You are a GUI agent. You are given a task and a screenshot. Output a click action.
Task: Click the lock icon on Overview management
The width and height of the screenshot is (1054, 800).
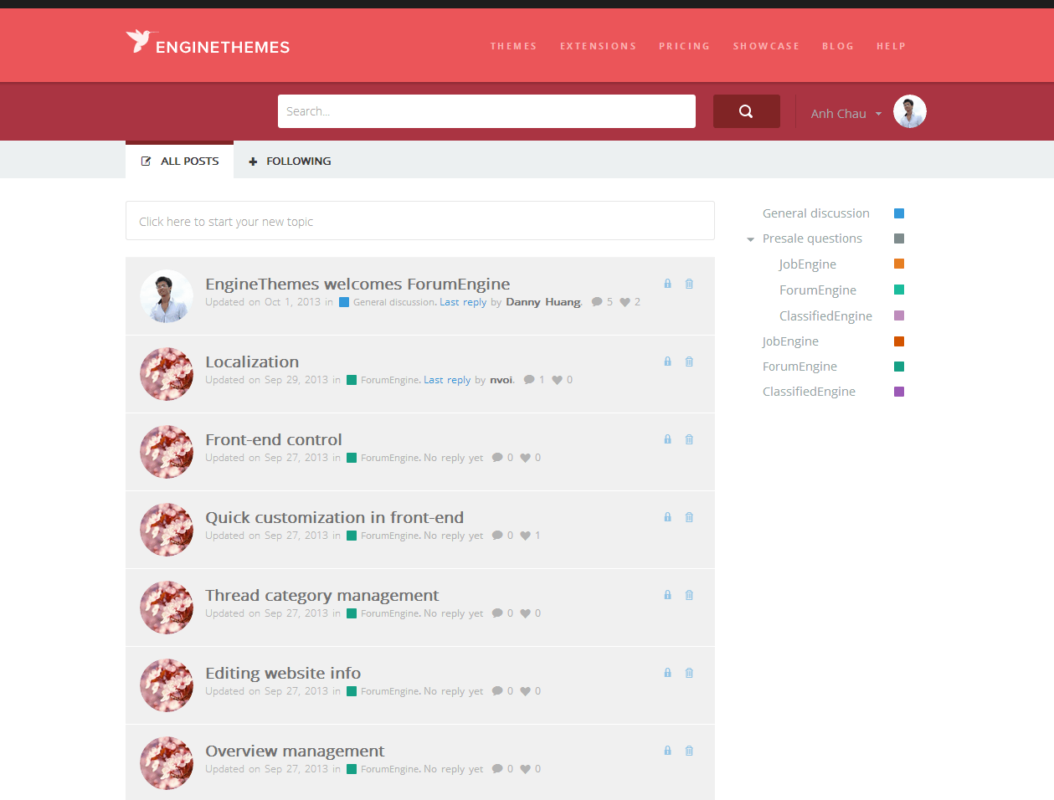point(667,750)
